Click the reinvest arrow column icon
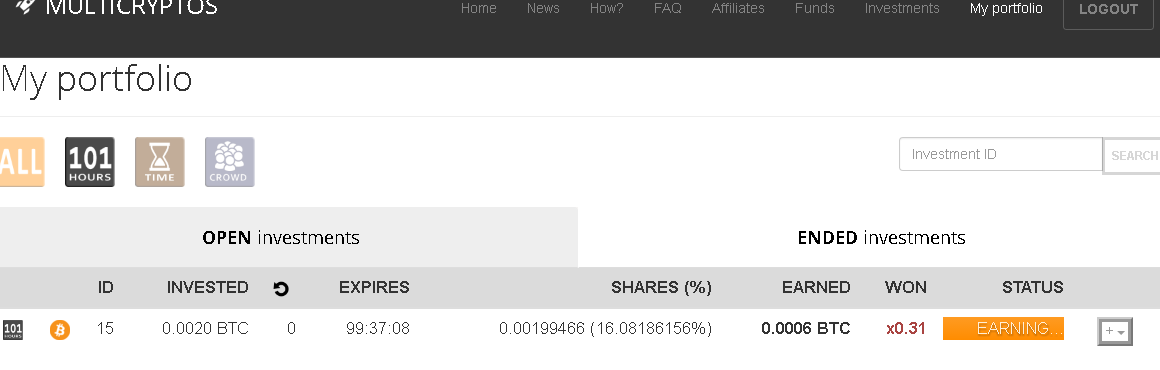The height and width of the screenshot is (370, 1160). pos(281,289)
